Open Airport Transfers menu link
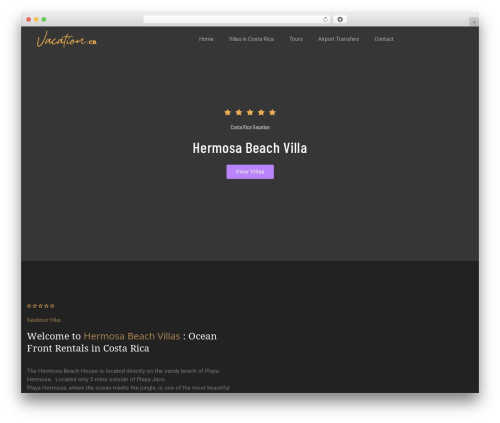Image resolution: width=500 pixels, height=423 pixels. click(338, 39)
